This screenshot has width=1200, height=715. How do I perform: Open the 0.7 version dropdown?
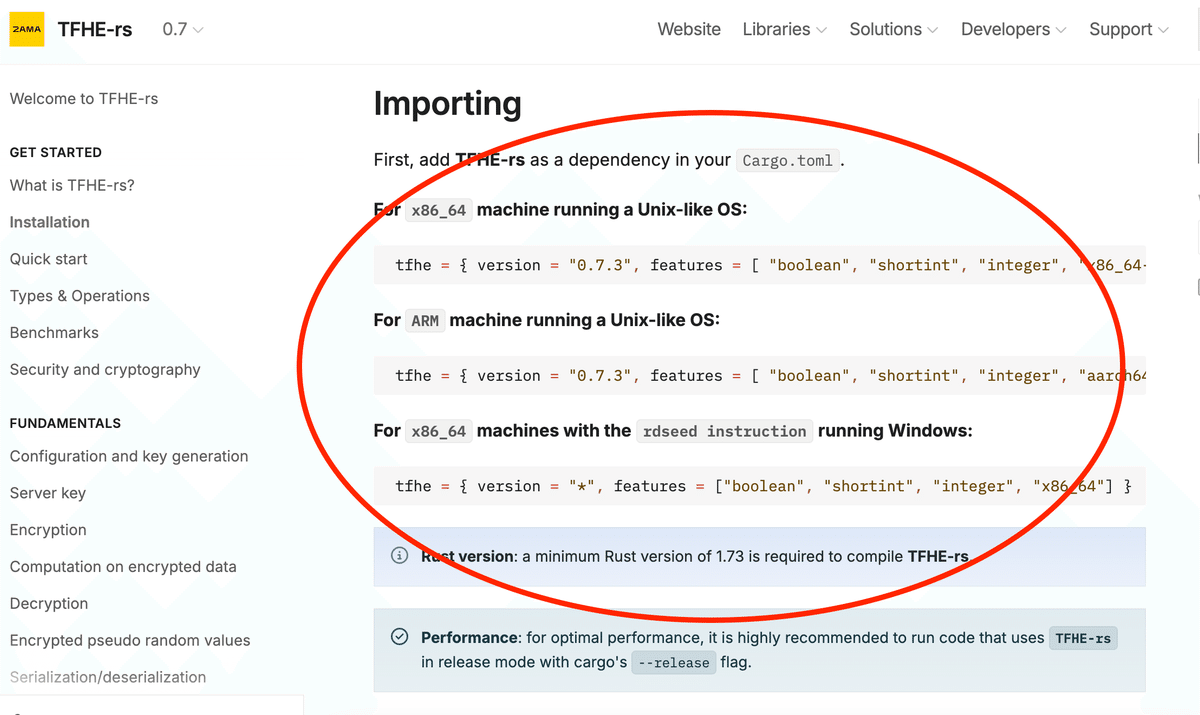(183, 30)
